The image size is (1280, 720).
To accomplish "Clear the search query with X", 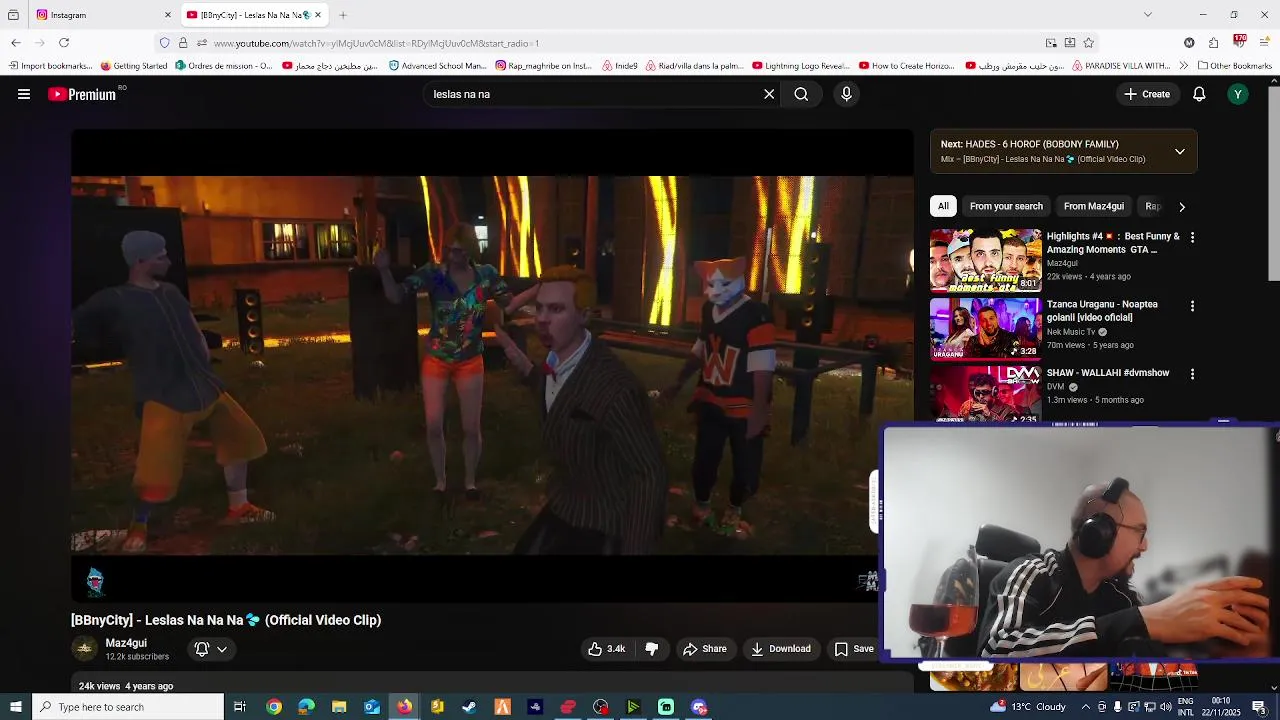I will coord(769,94).
